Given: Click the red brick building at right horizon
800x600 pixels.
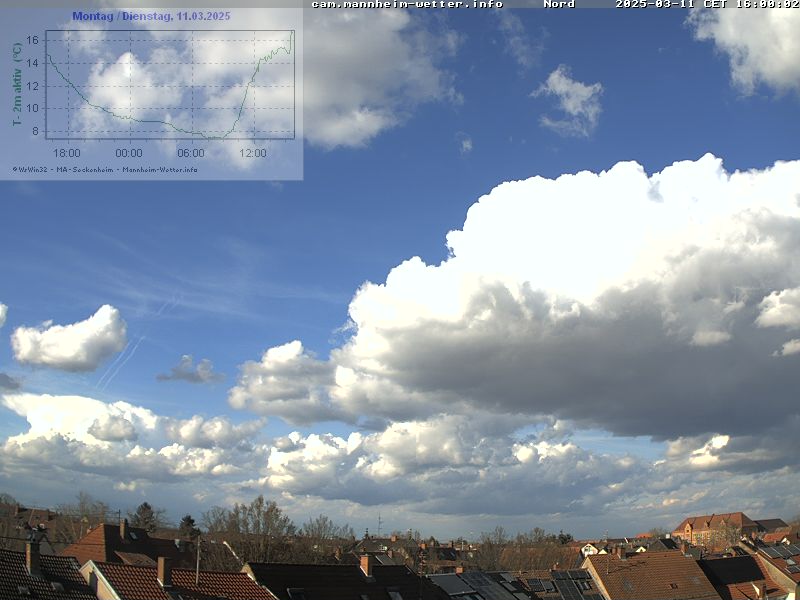Looking at the screenshot, I should point(714,527).
